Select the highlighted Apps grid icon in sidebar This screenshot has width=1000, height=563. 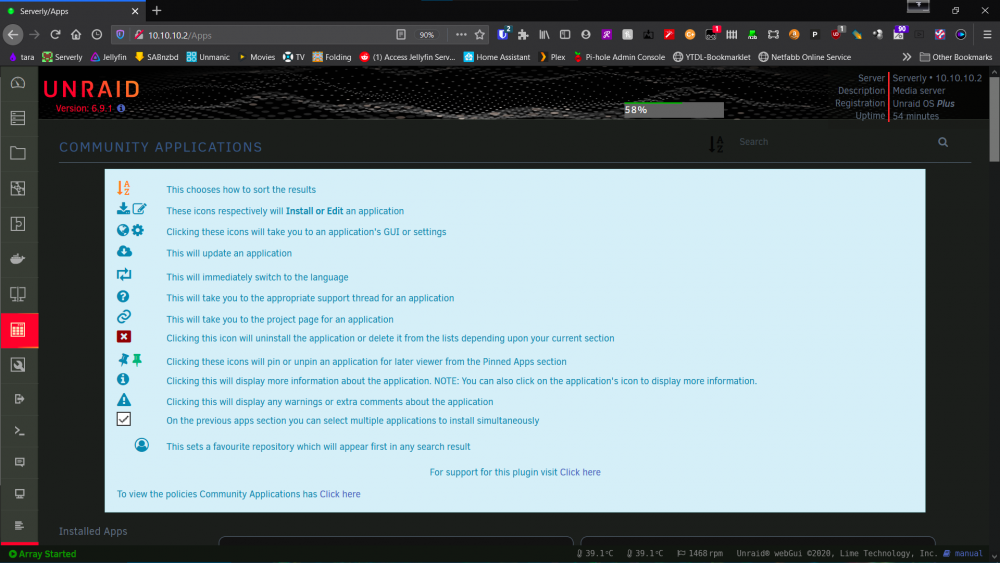click(x=18, y=330)
